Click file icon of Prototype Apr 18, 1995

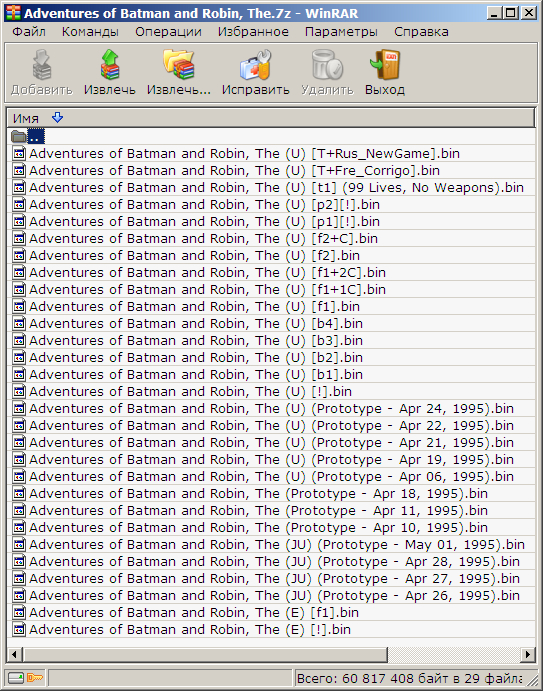19,494
